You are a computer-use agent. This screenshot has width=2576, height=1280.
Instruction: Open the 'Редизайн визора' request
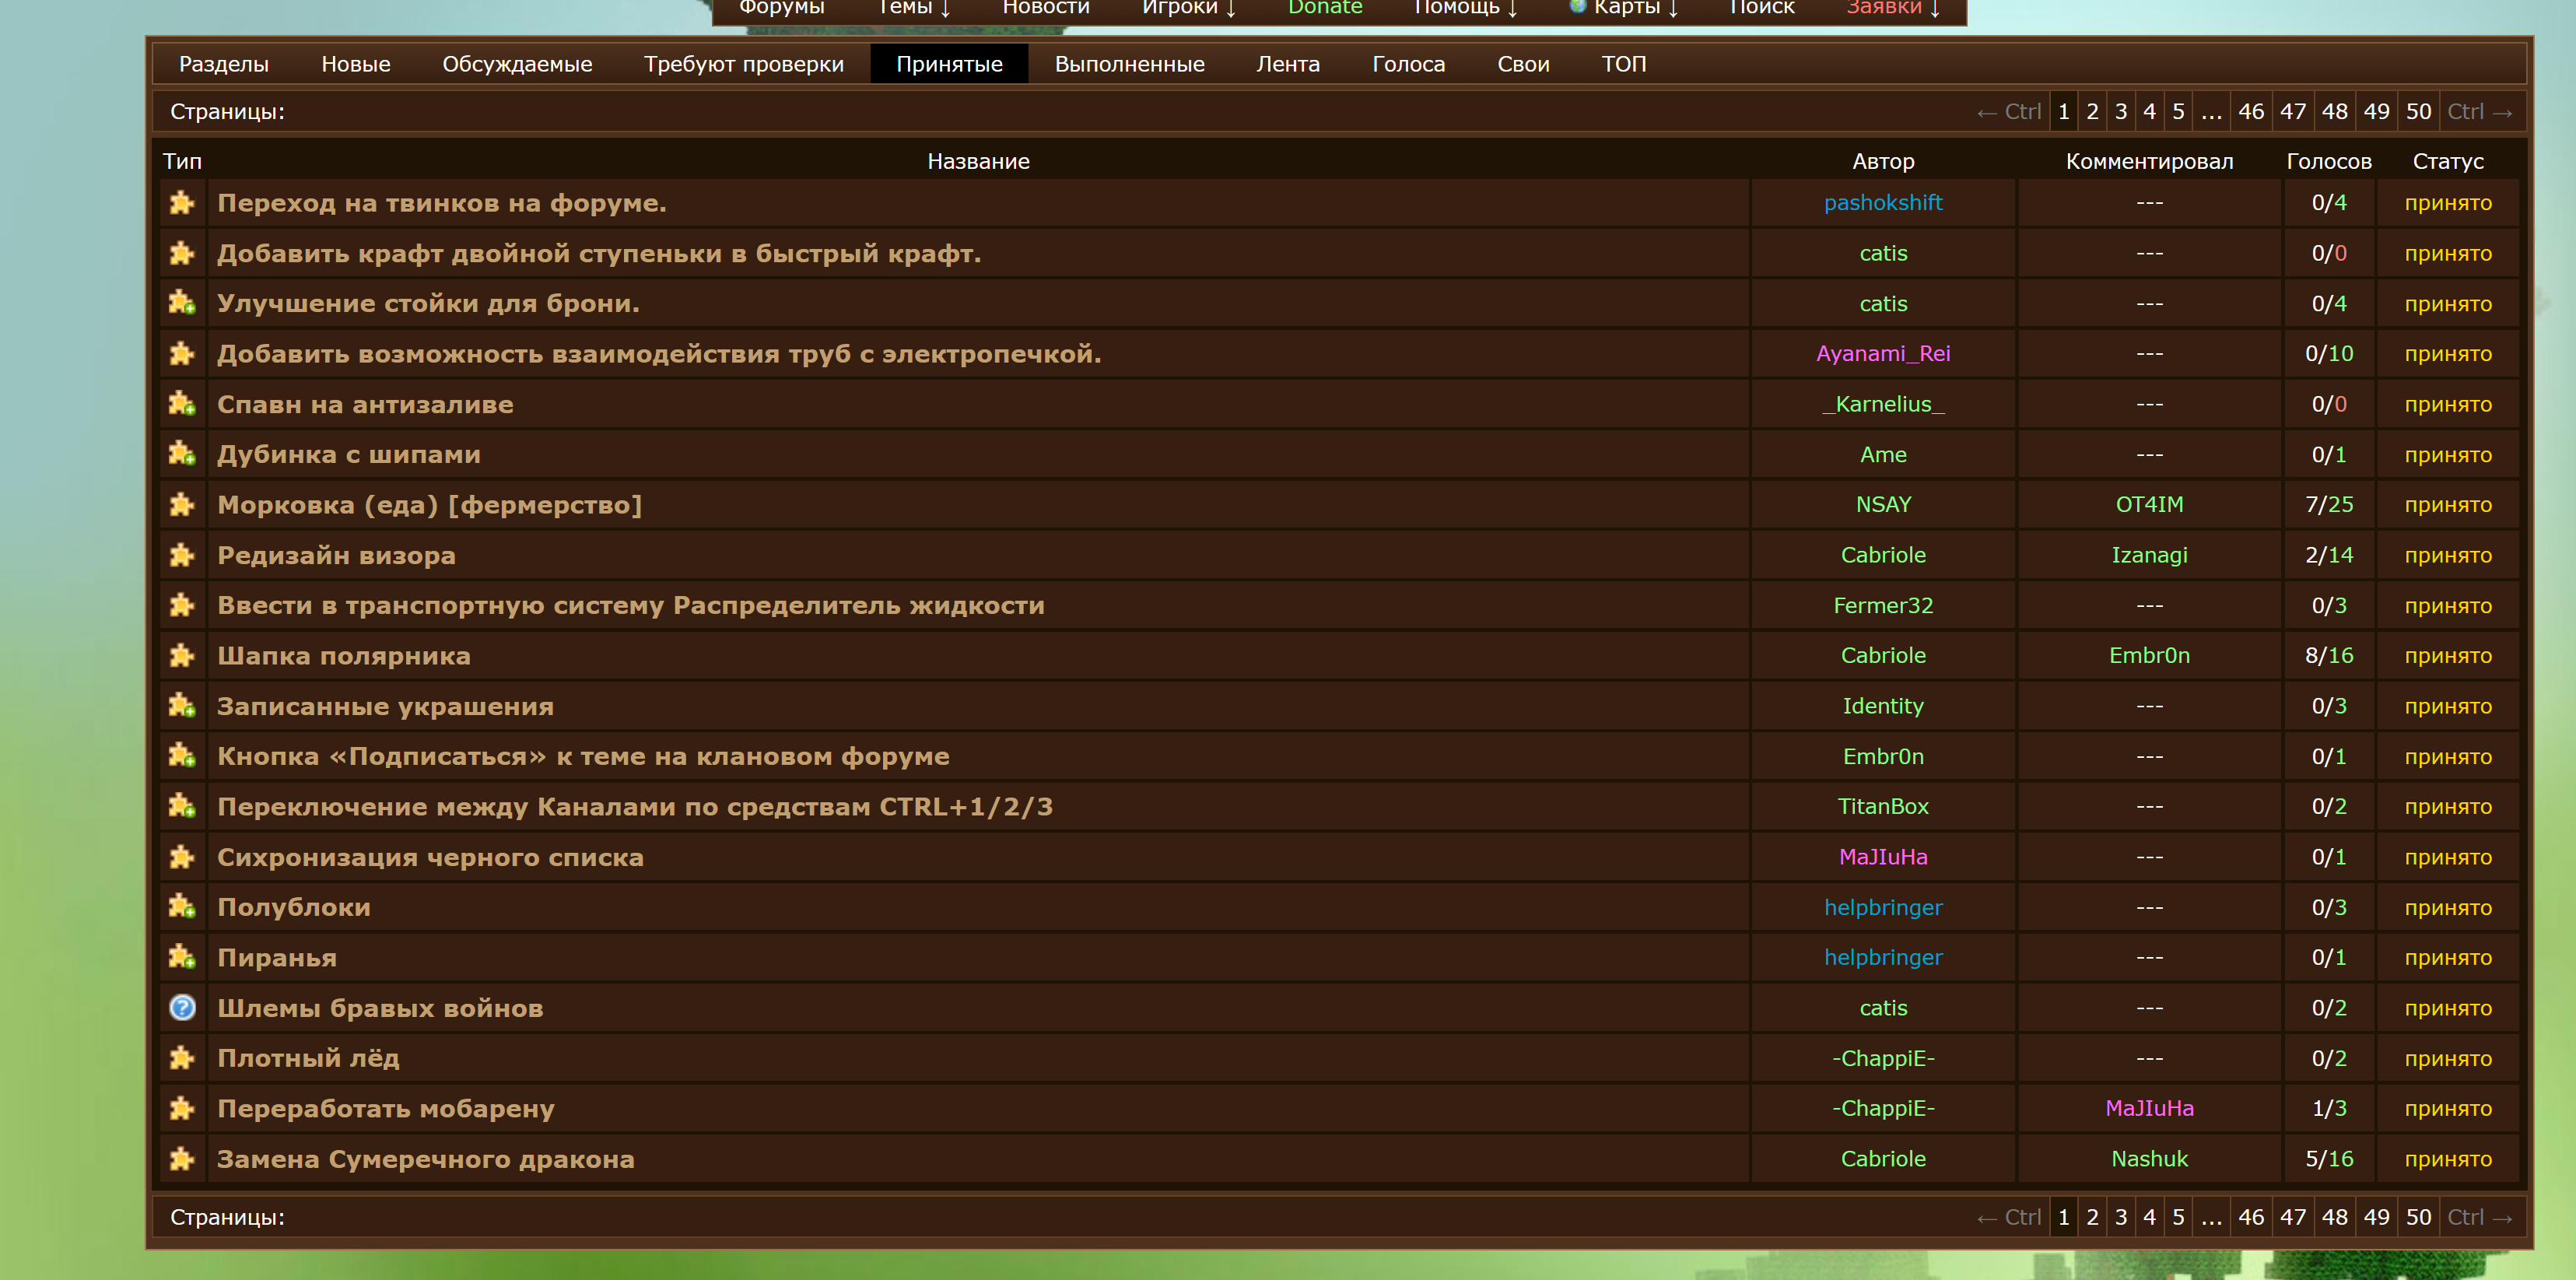pyautogui.click(x=336, y=555)
